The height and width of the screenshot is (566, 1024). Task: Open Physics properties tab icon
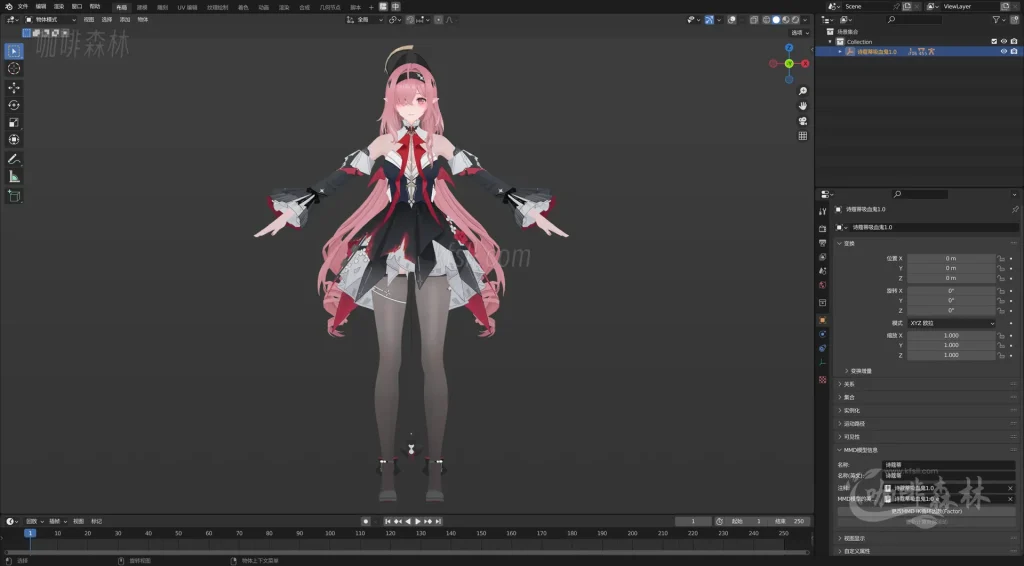[822, 334]
